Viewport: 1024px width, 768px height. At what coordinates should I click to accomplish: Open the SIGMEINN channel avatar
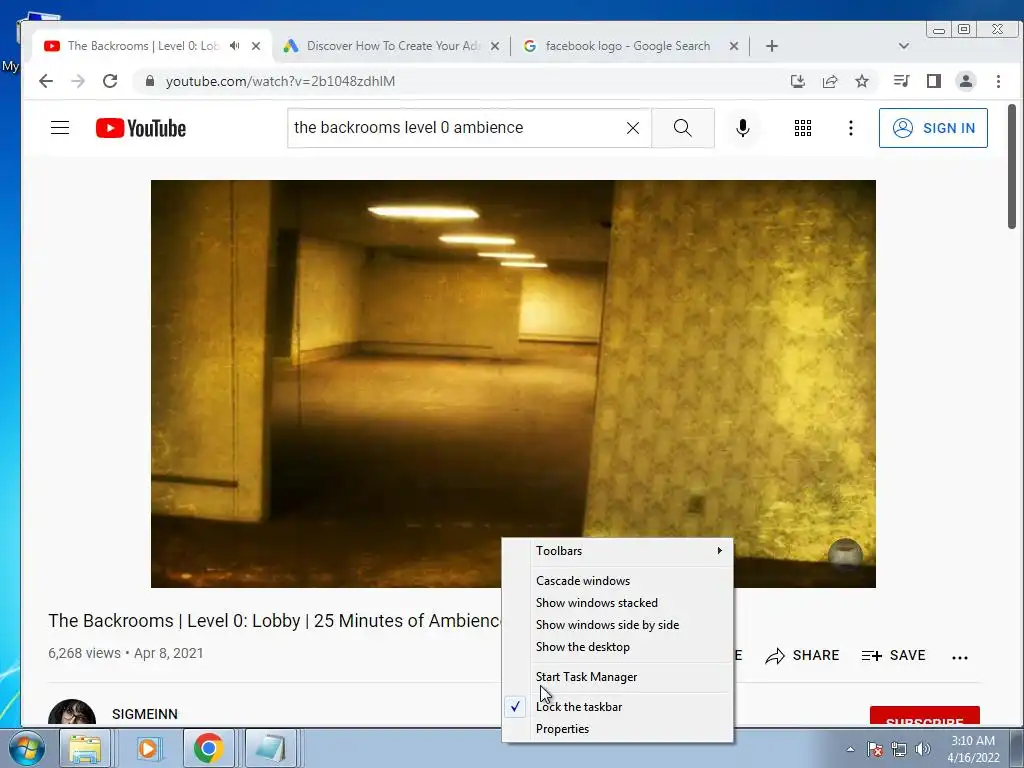pos(72,713)
